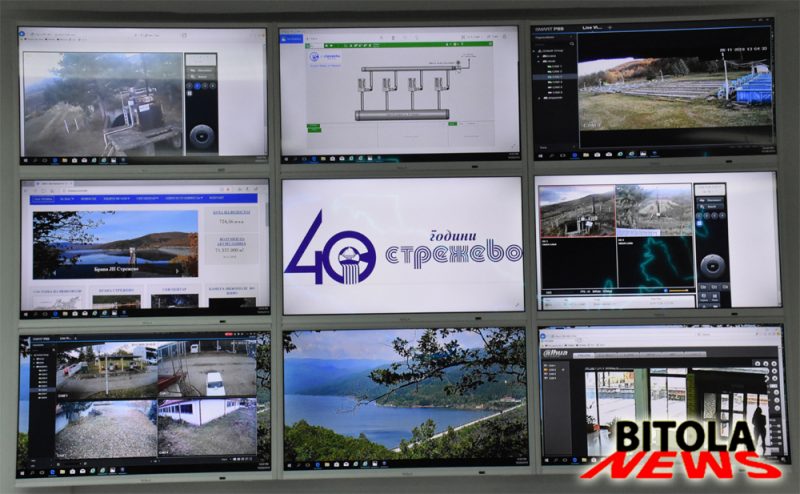Click the PTZ joystick on the middle-right monitor
The height and width of the screenshot is (494, 800).
[x=711, y=265]
